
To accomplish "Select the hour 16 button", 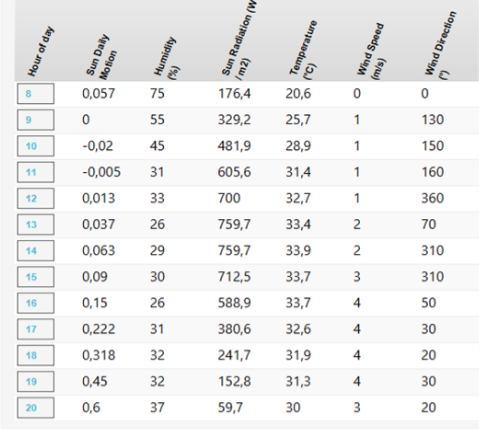I will (36, 303).
